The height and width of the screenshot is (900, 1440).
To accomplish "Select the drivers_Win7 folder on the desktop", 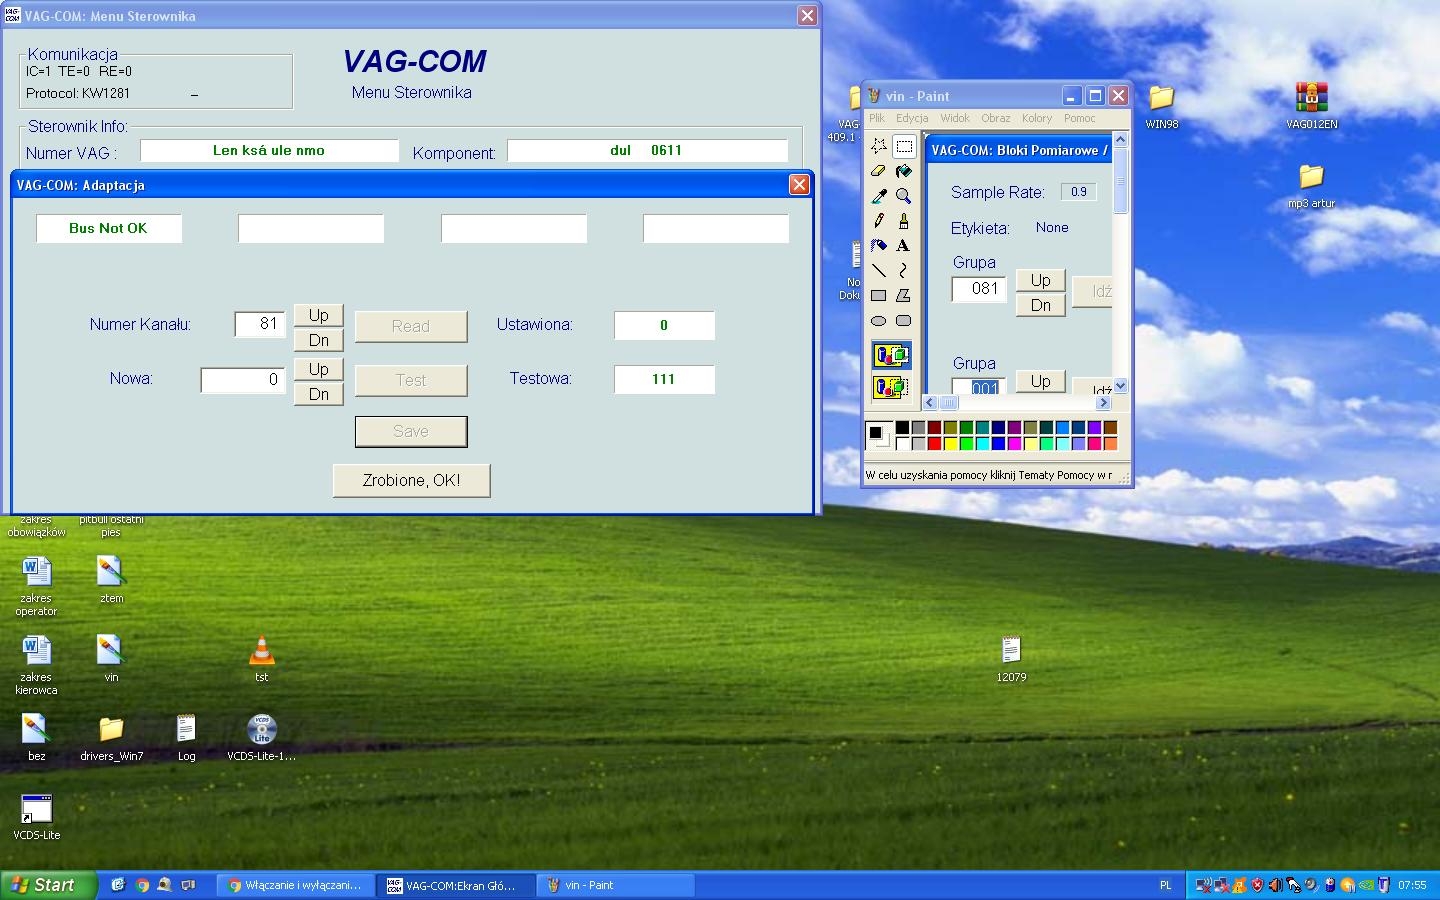I will tap(111, 738).
